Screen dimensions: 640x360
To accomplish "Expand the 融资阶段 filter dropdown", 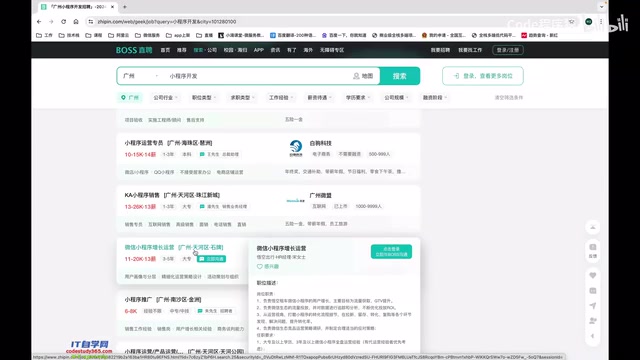I will 435,98.
